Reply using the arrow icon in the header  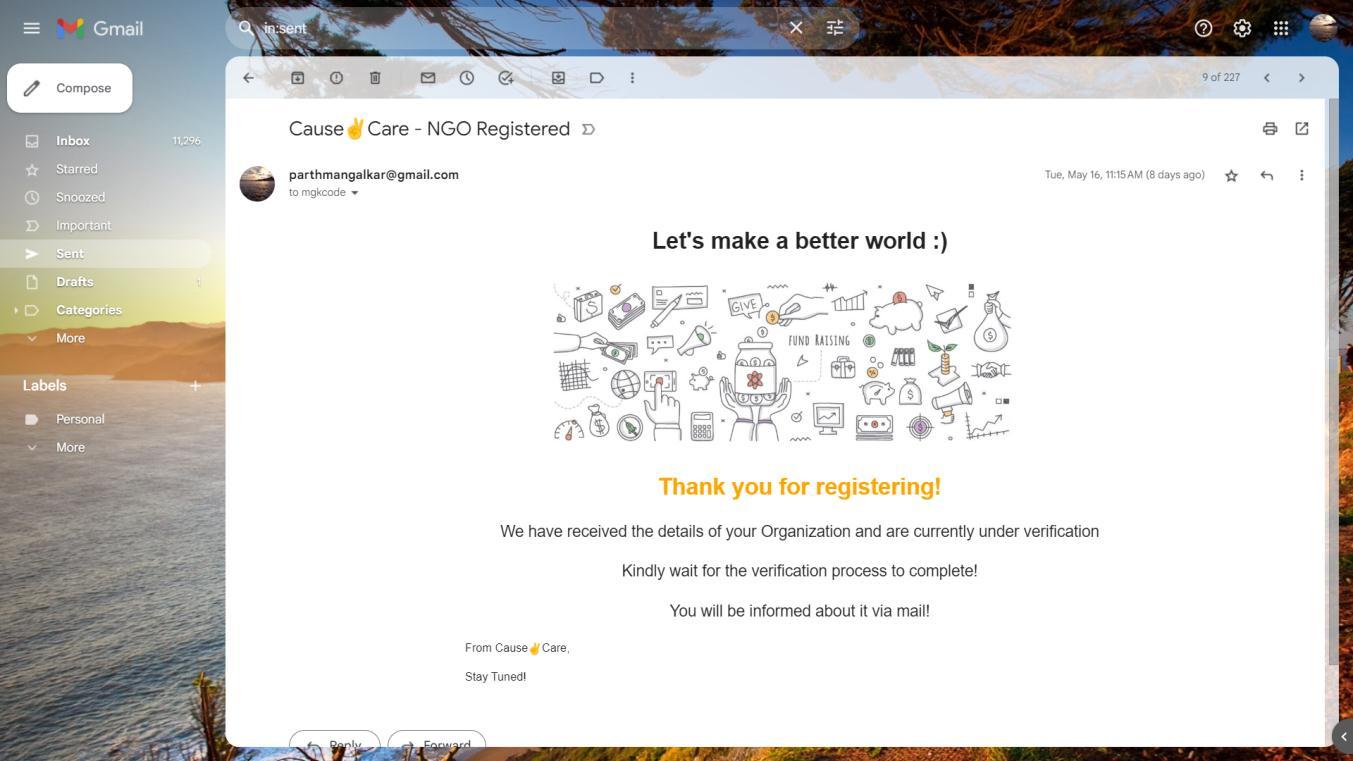[x=1267, y=175]
